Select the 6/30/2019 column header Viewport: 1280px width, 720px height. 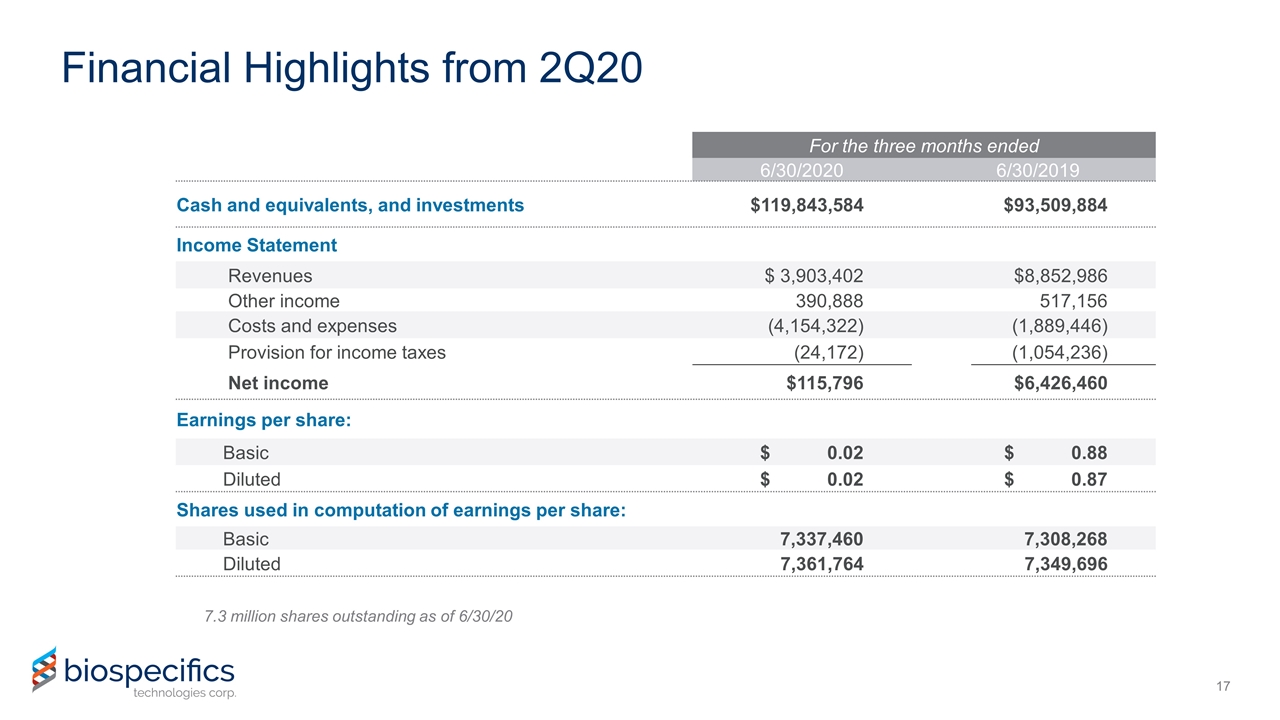pos(1037,169)
